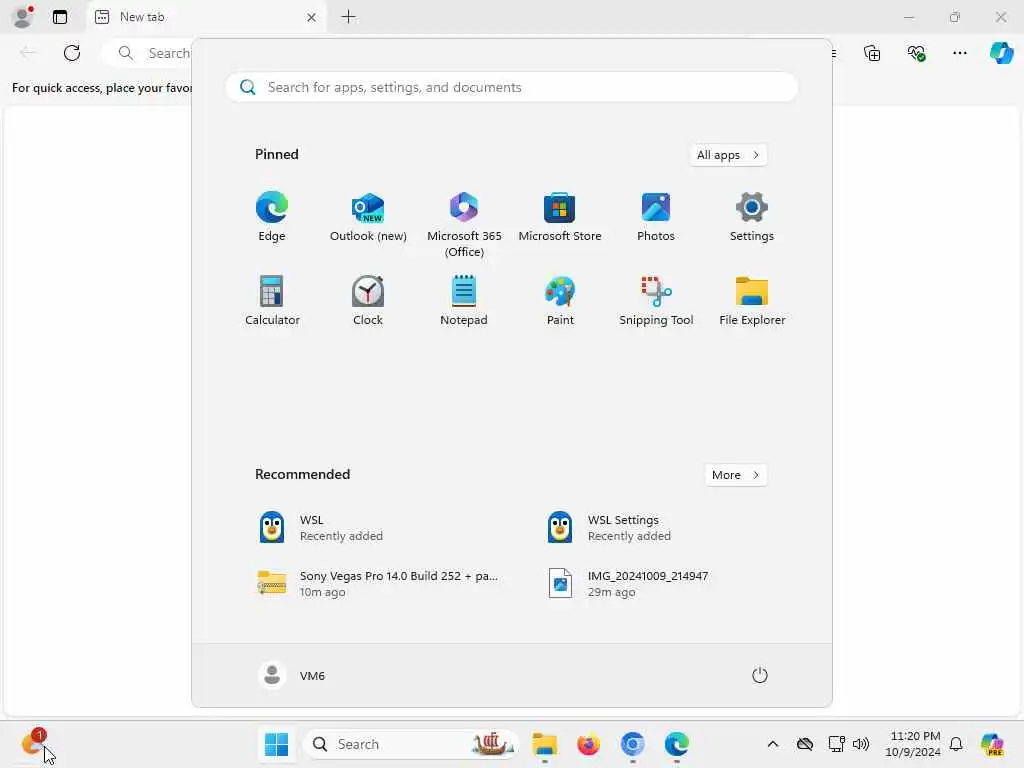Open File Explorer from pinned apps

point(752,301)
